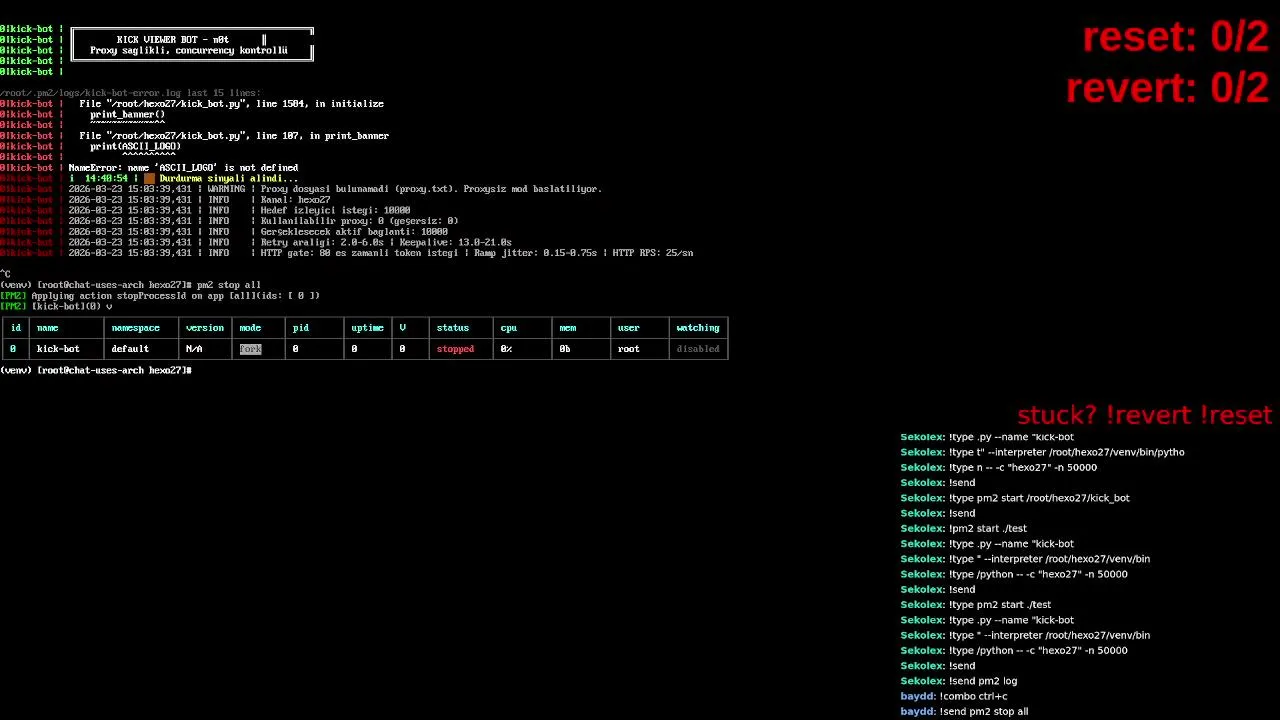Select the 'id' column header in pm2 table
Viewport: 1280px width, 720px height.
coord(16,328)
